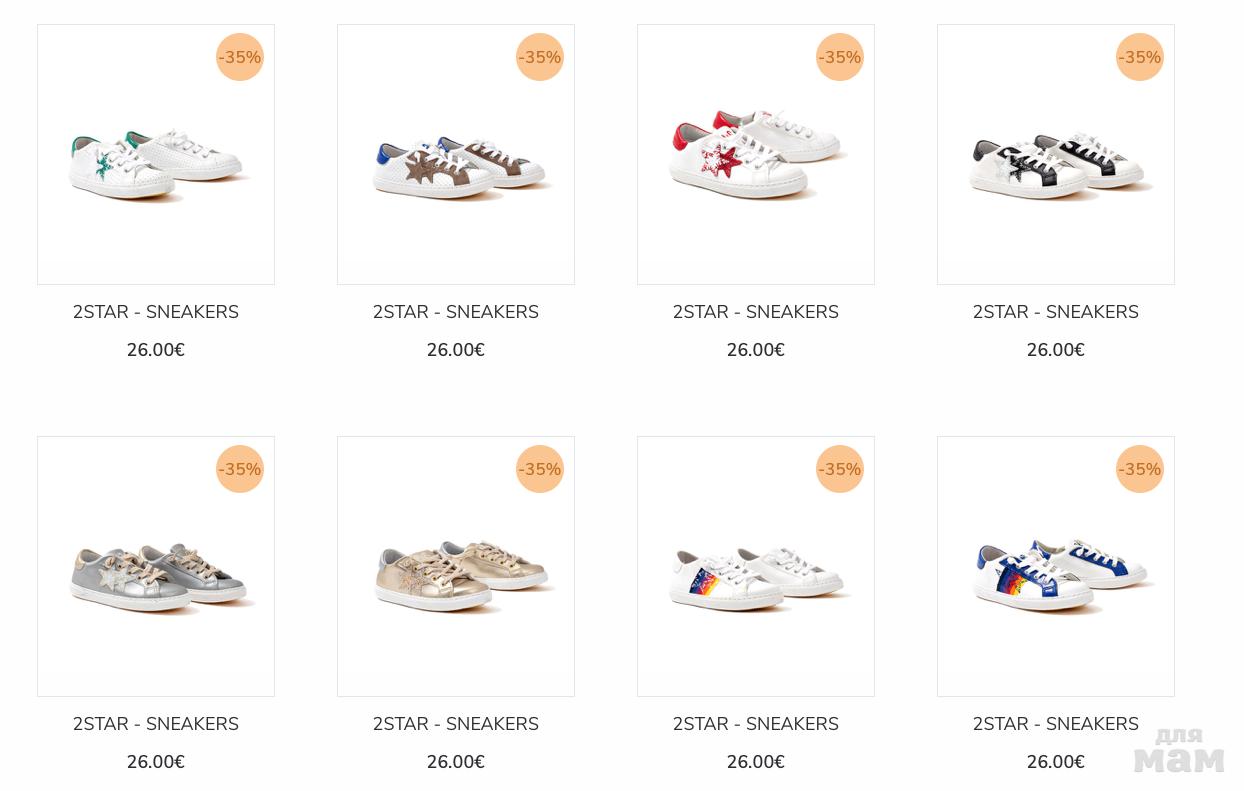1244x791 pixels.
Task: Click the discount badge on gold sneakers
Action: [540, 469]
